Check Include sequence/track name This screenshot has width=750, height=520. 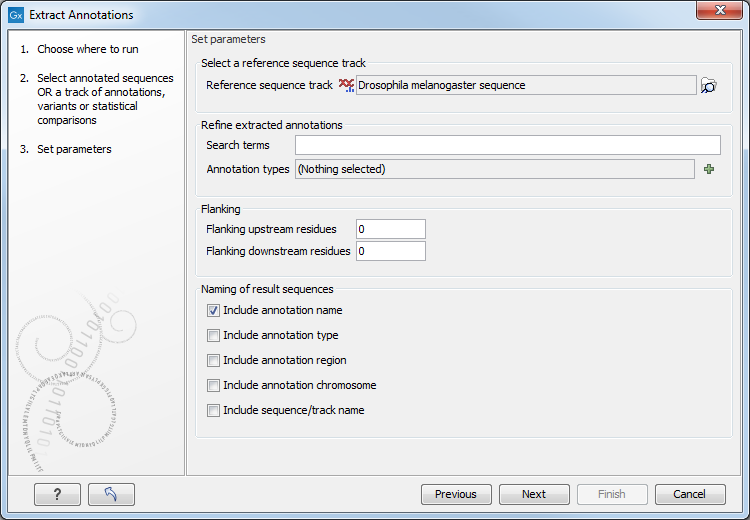(x=213, y=410)
